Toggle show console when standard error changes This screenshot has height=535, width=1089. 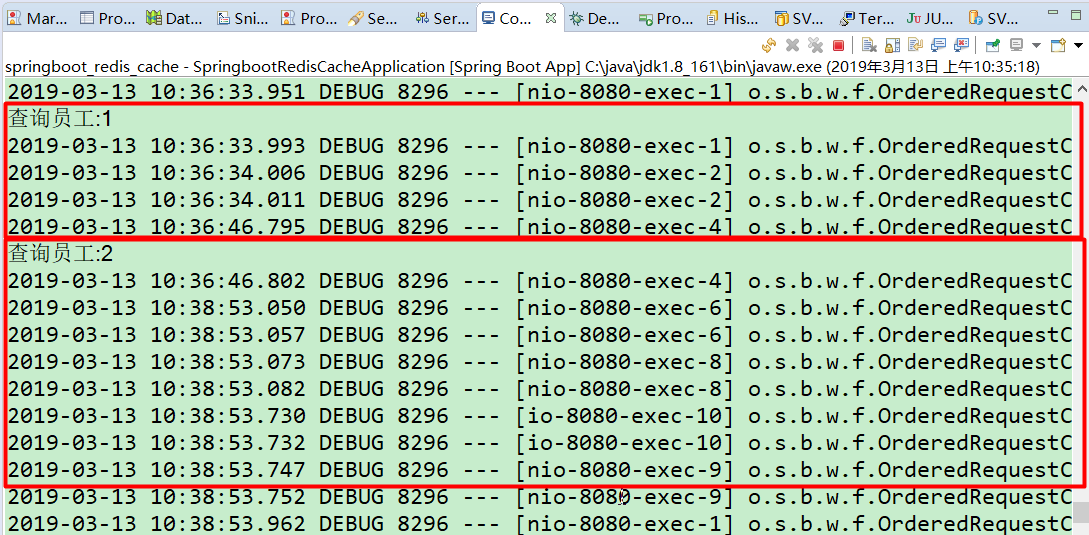[x=961, y=45]
